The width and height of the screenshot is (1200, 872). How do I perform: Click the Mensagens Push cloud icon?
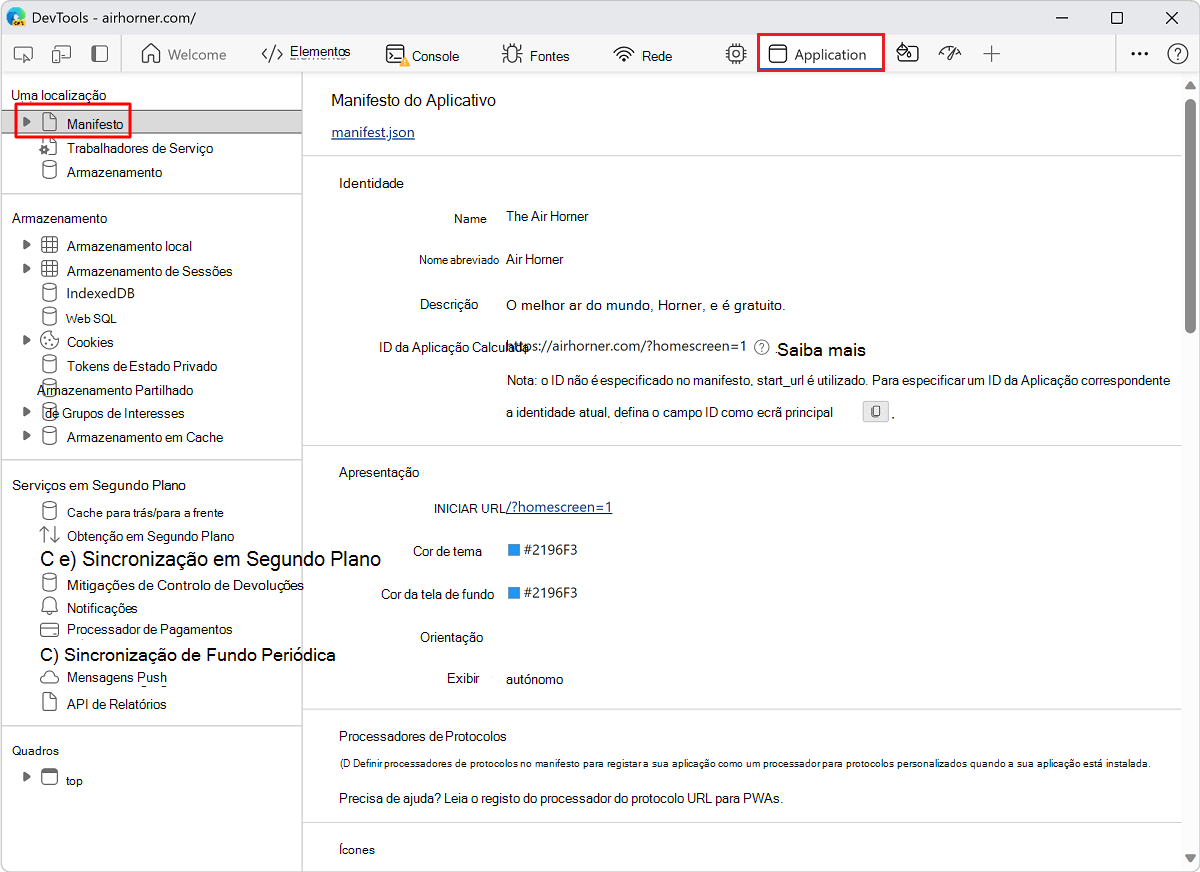coord(48,677)
